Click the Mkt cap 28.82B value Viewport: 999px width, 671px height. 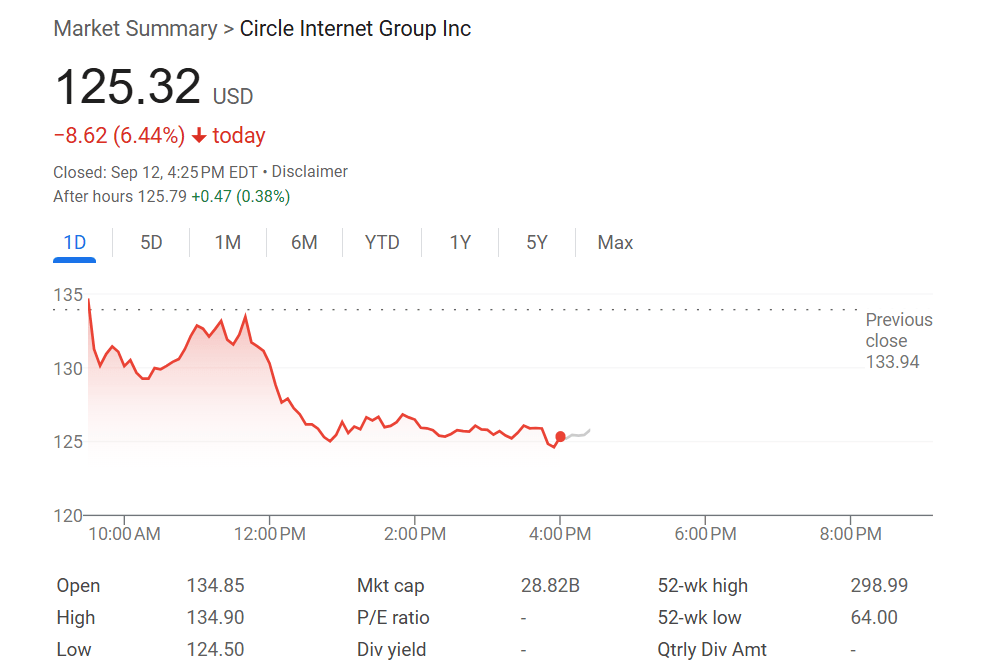(x=550, y=586)
